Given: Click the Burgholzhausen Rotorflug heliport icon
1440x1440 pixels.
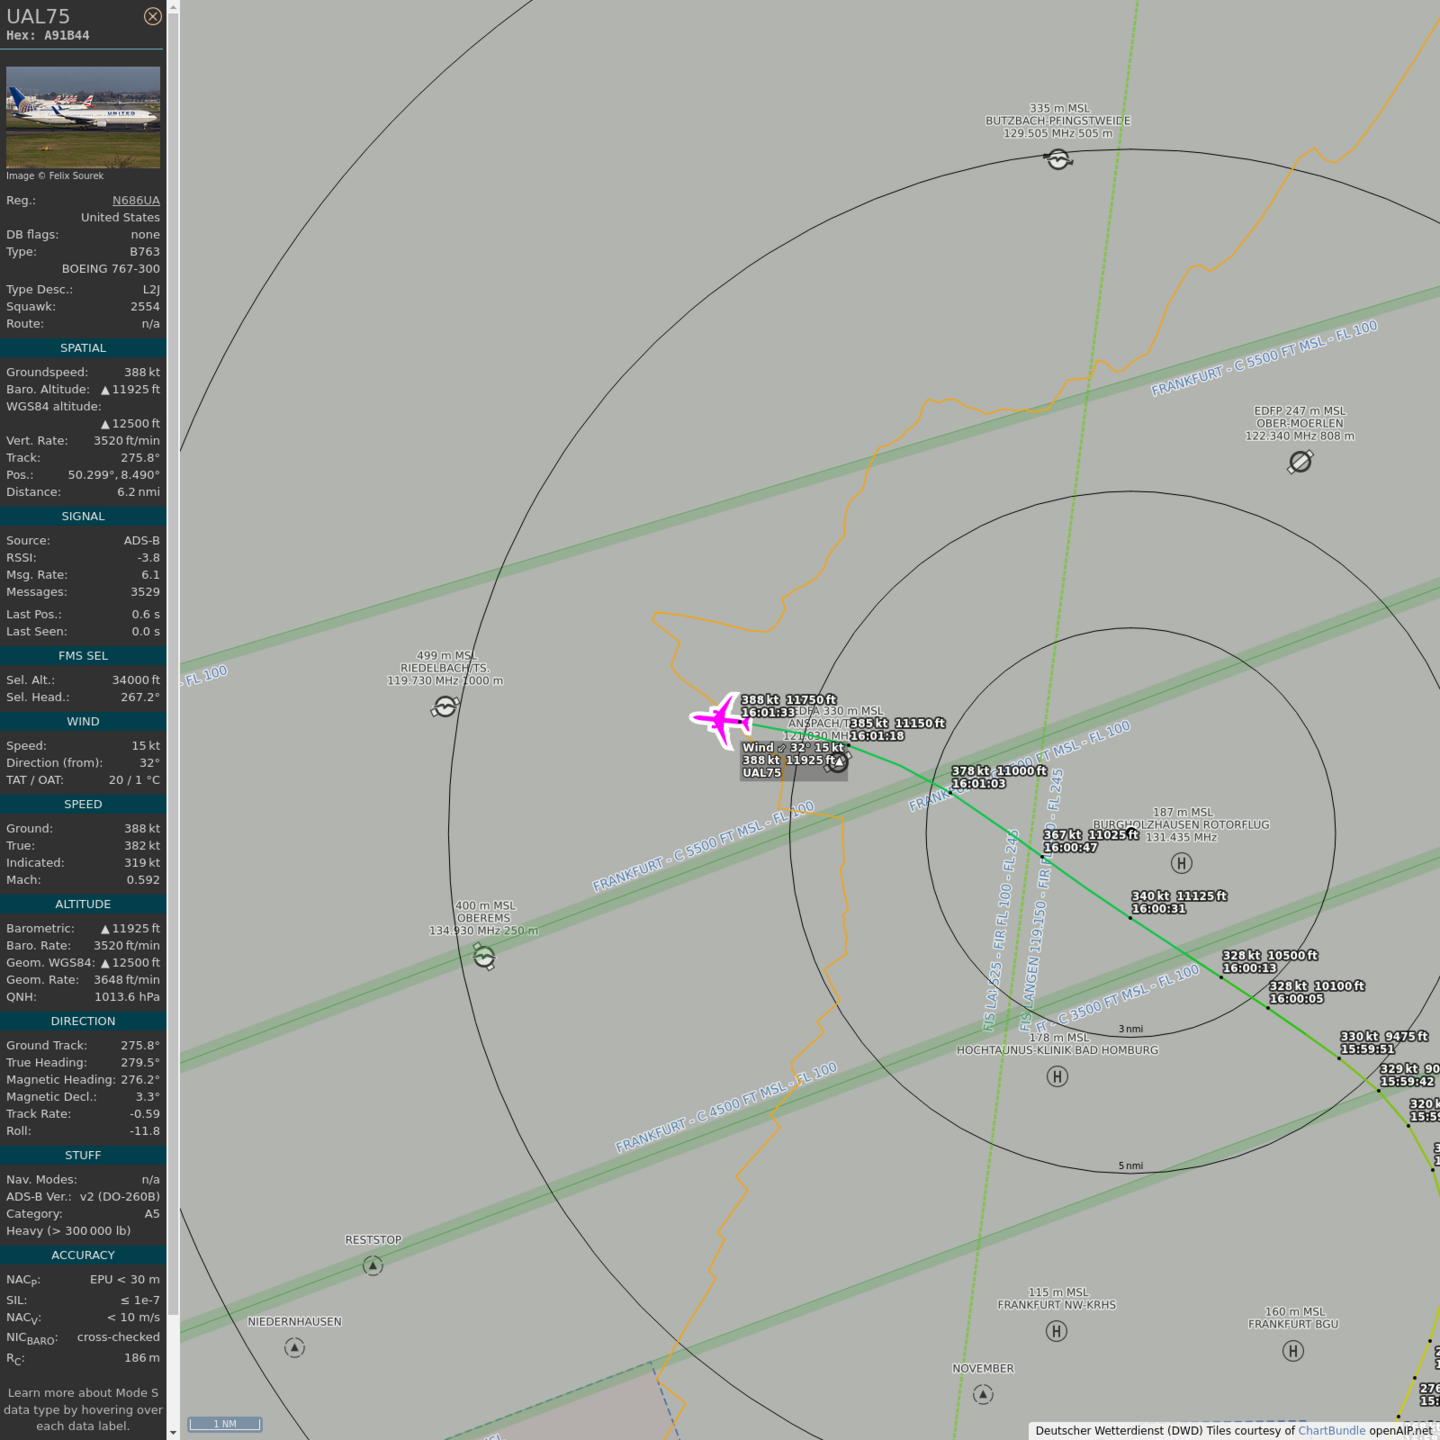Looking at the screenshot, I should (1181, 863).
